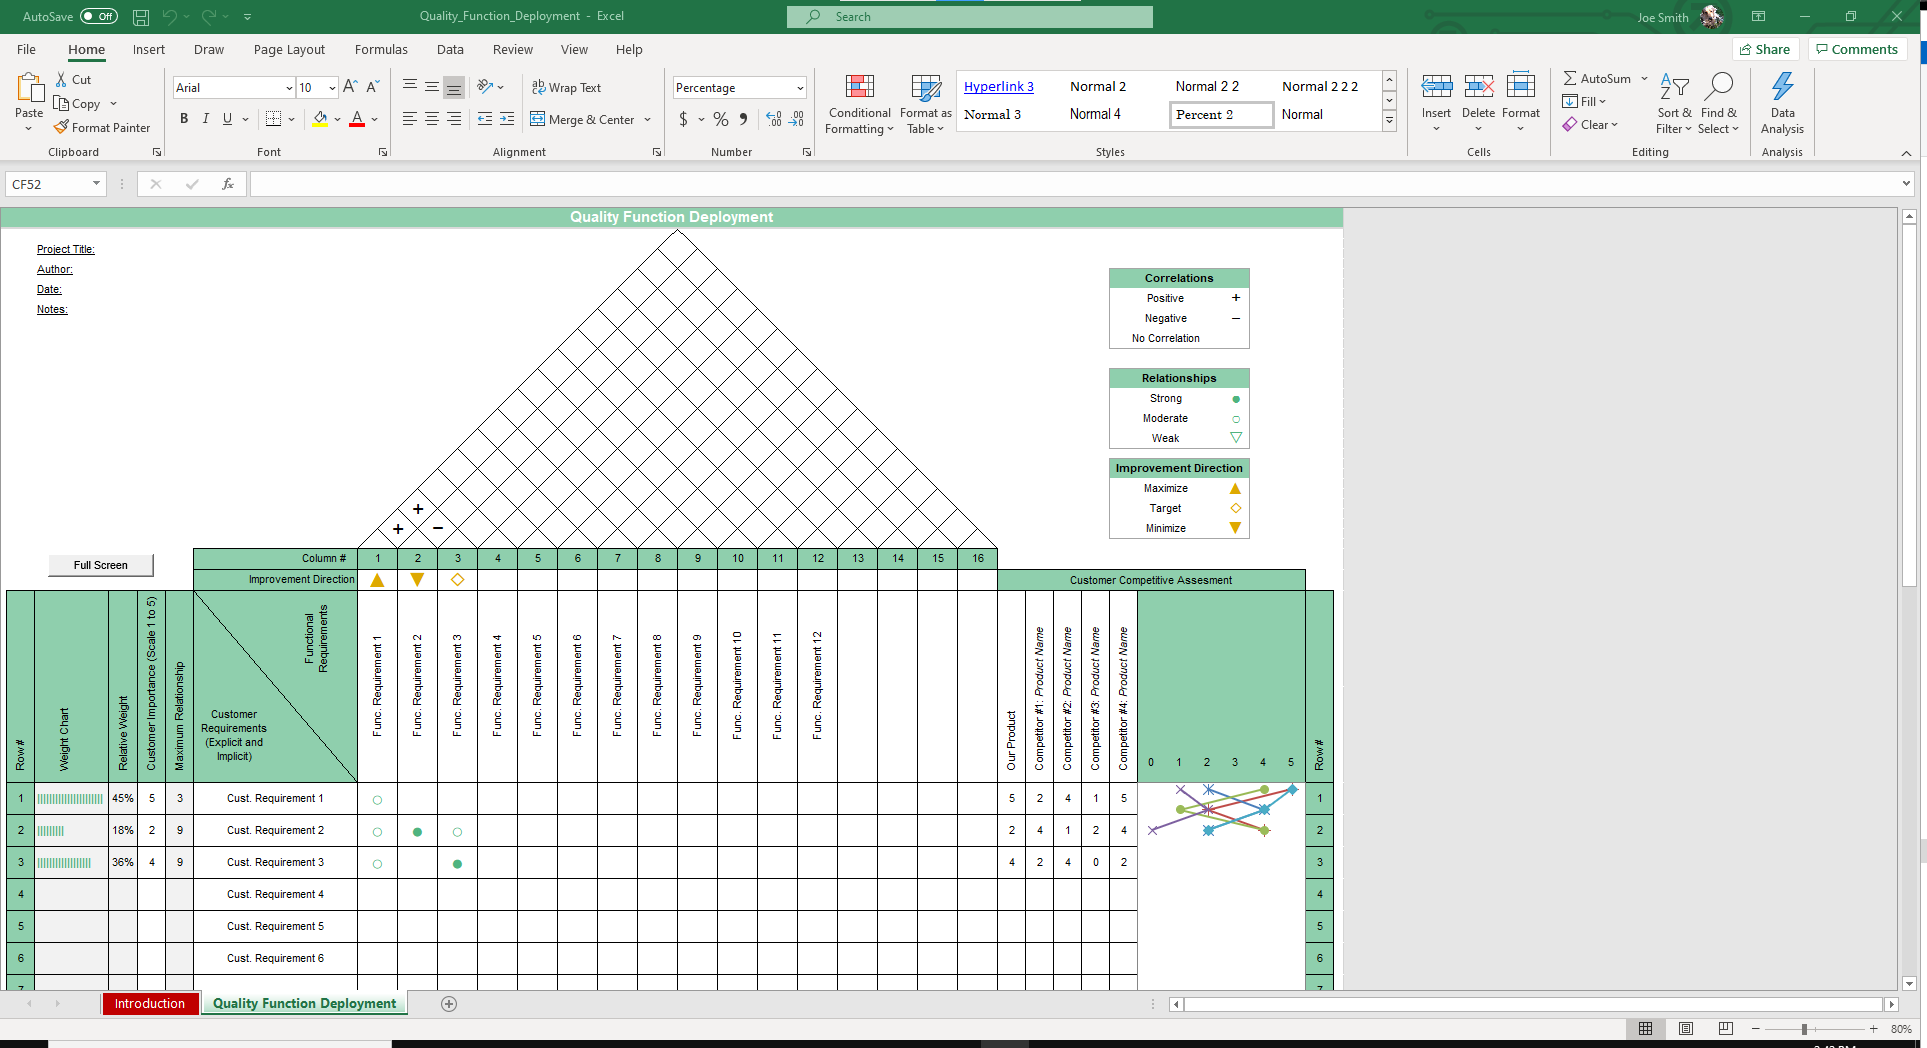Click the Save icon in title bar
Image resolution: width=1927 pixels, height=1048 pixels.
[141, 17]
